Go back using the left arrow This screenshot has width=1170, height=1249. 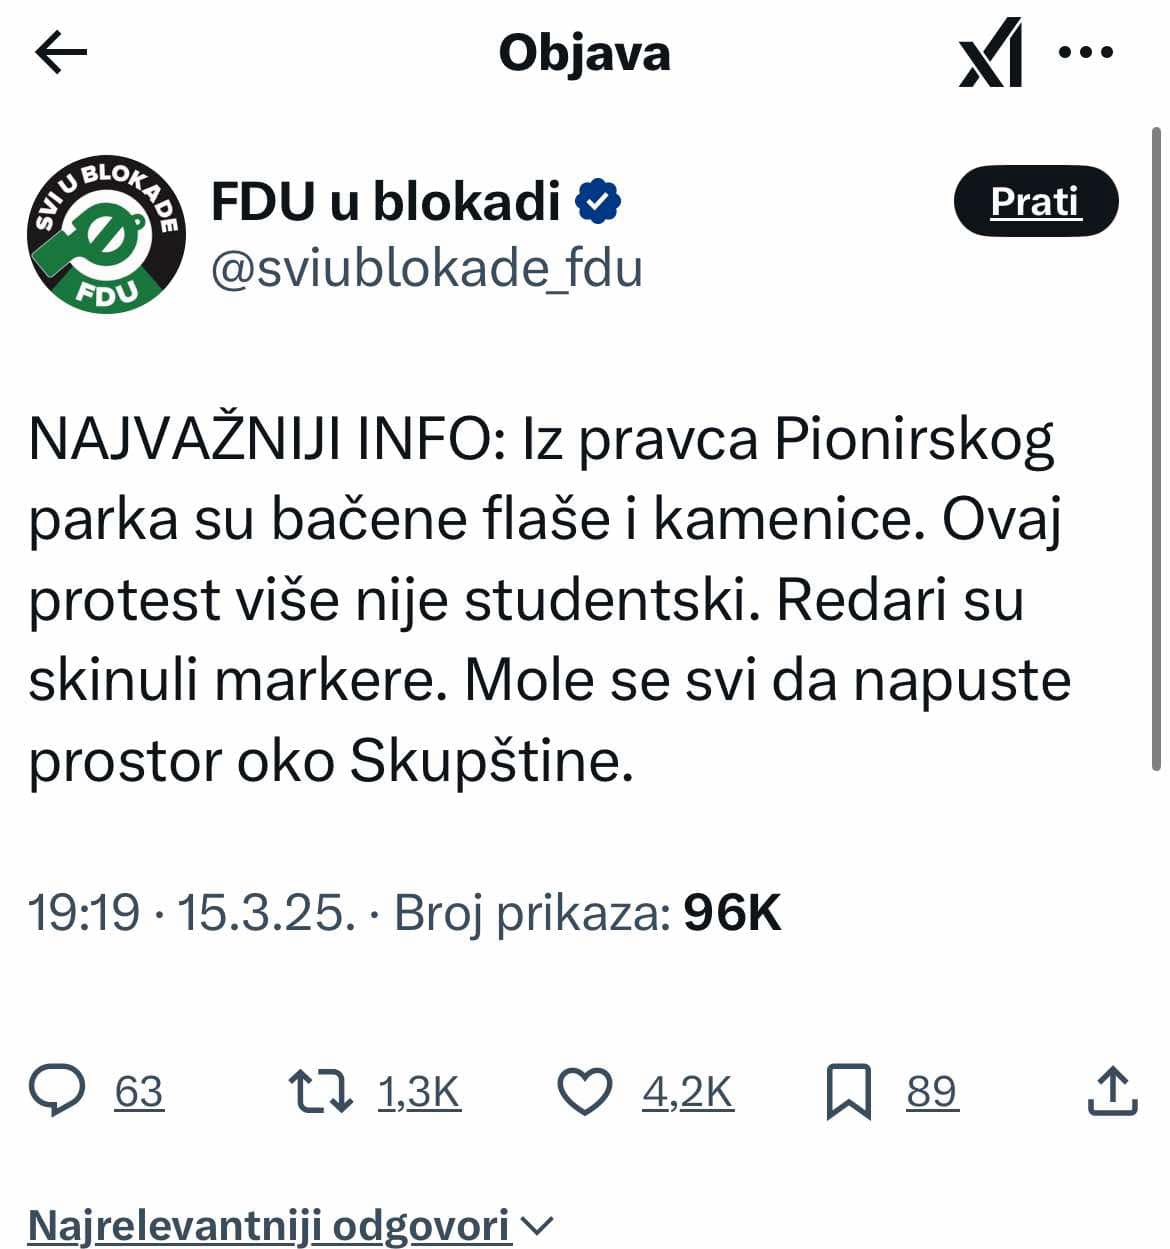[x=61, y=53]
